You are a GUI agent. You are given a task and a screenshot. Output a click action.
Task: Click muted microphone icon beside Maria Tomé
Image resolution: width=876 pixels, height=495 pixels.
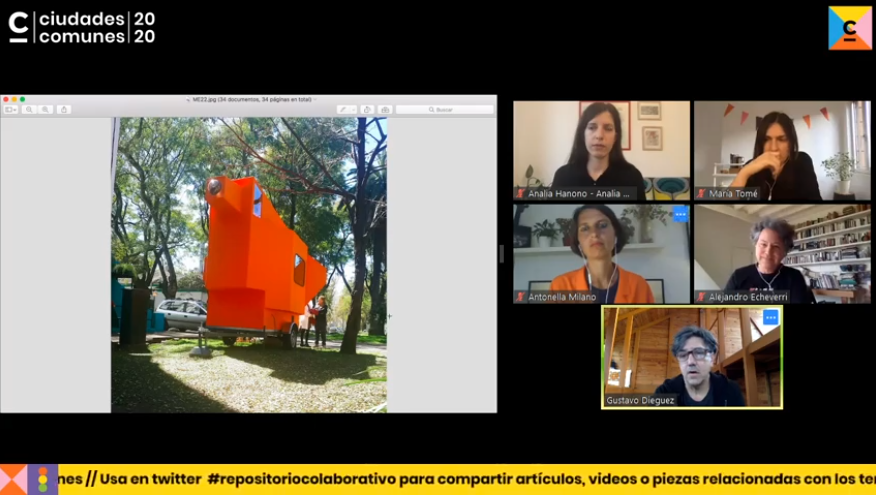pyautogui.click(x=701, y=194)
